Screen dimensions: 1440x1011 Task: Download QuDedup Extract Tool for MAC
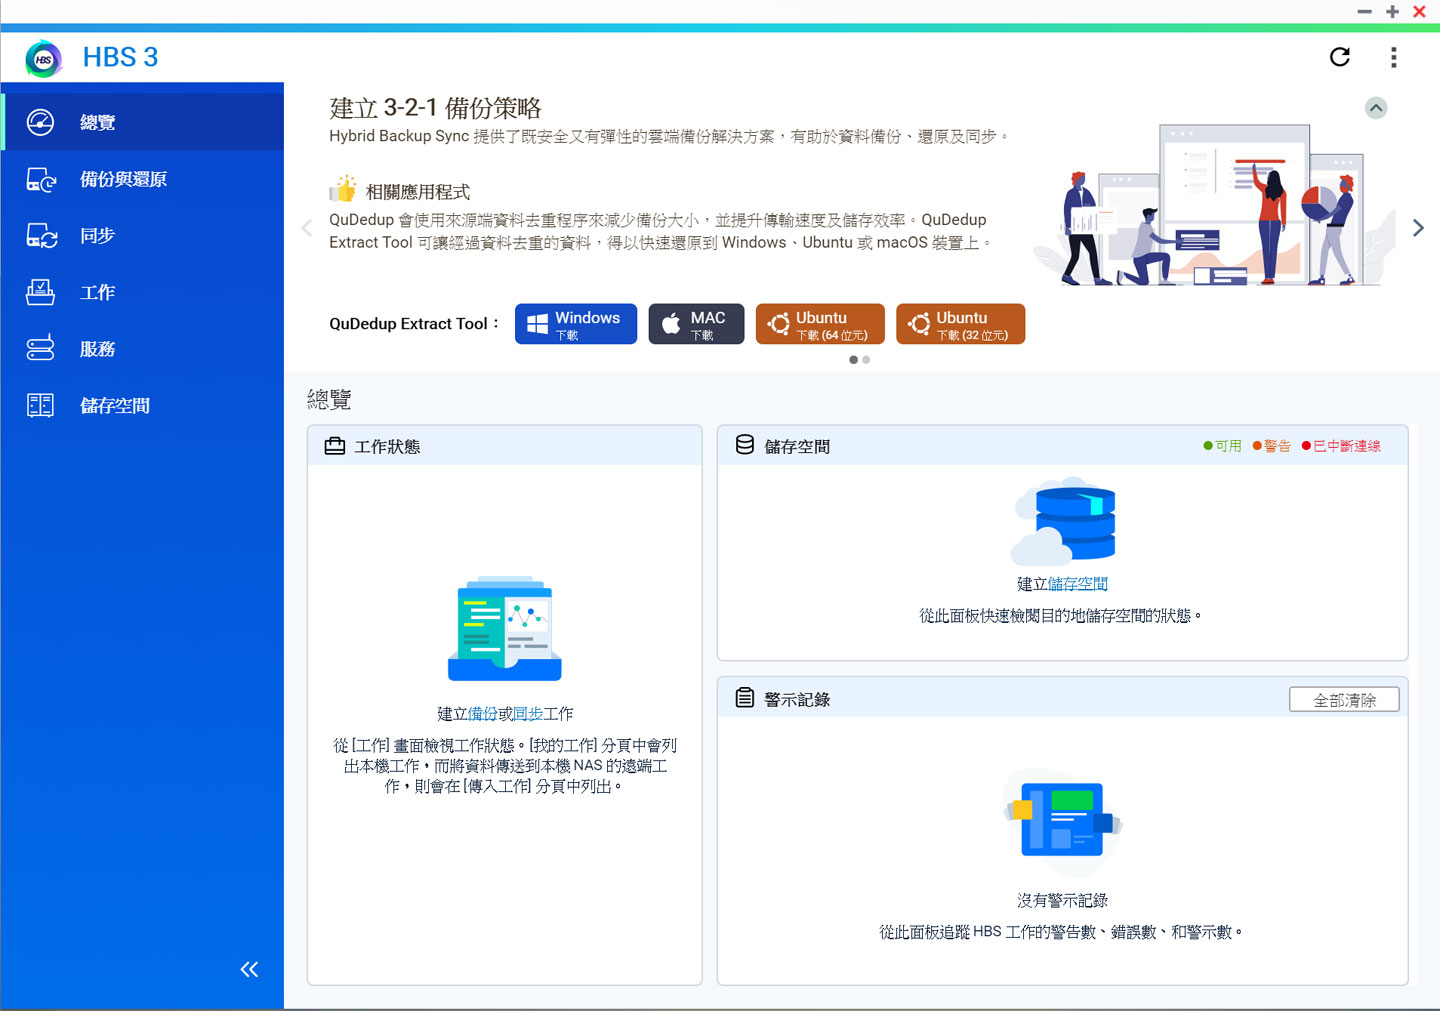[696, 324]
